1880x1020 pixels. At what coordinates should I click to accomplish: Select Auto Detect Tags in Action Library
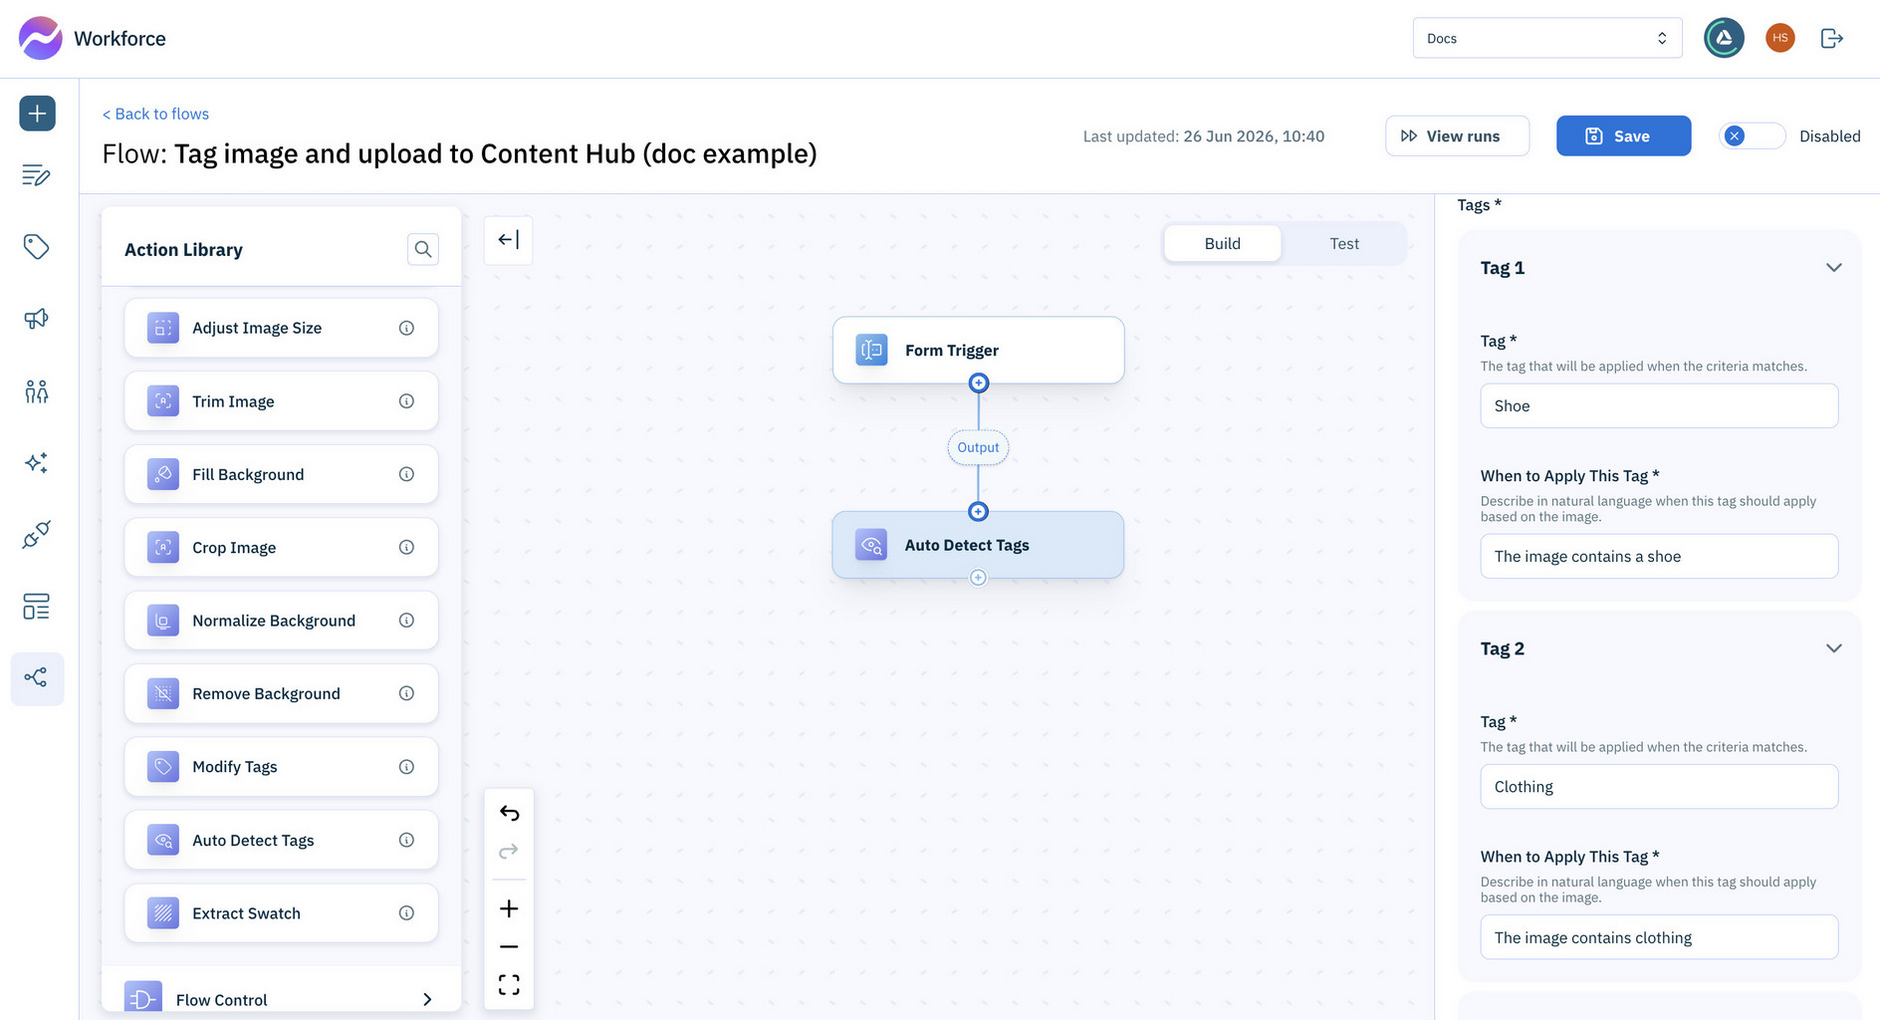tap(281, 840)
